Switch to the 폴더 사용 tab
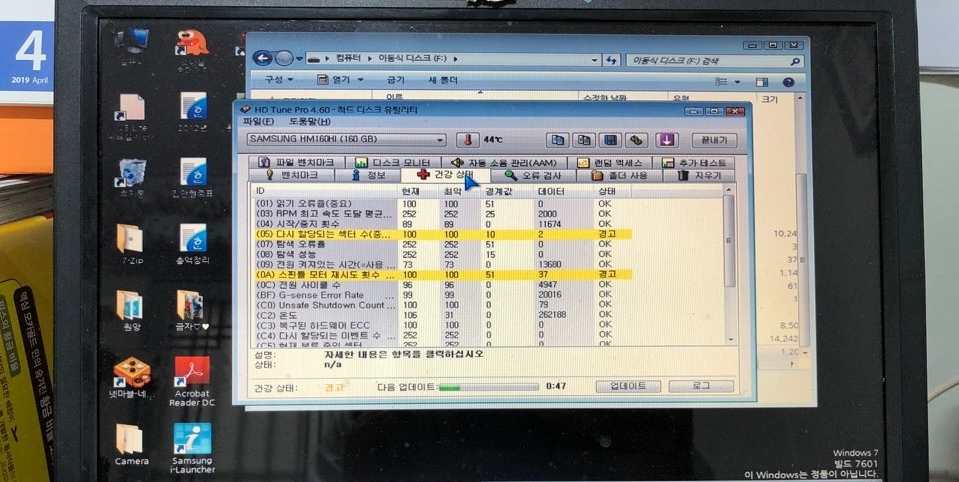959x482 pixels. [x=619, y=176]
